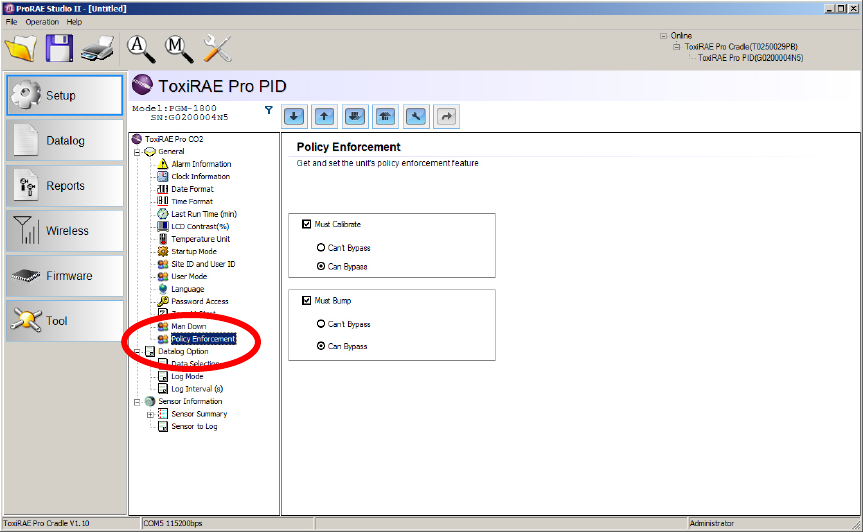Collapse the Online device tree
The height and width of the screenshot is (532, 863).
[663, 36]
